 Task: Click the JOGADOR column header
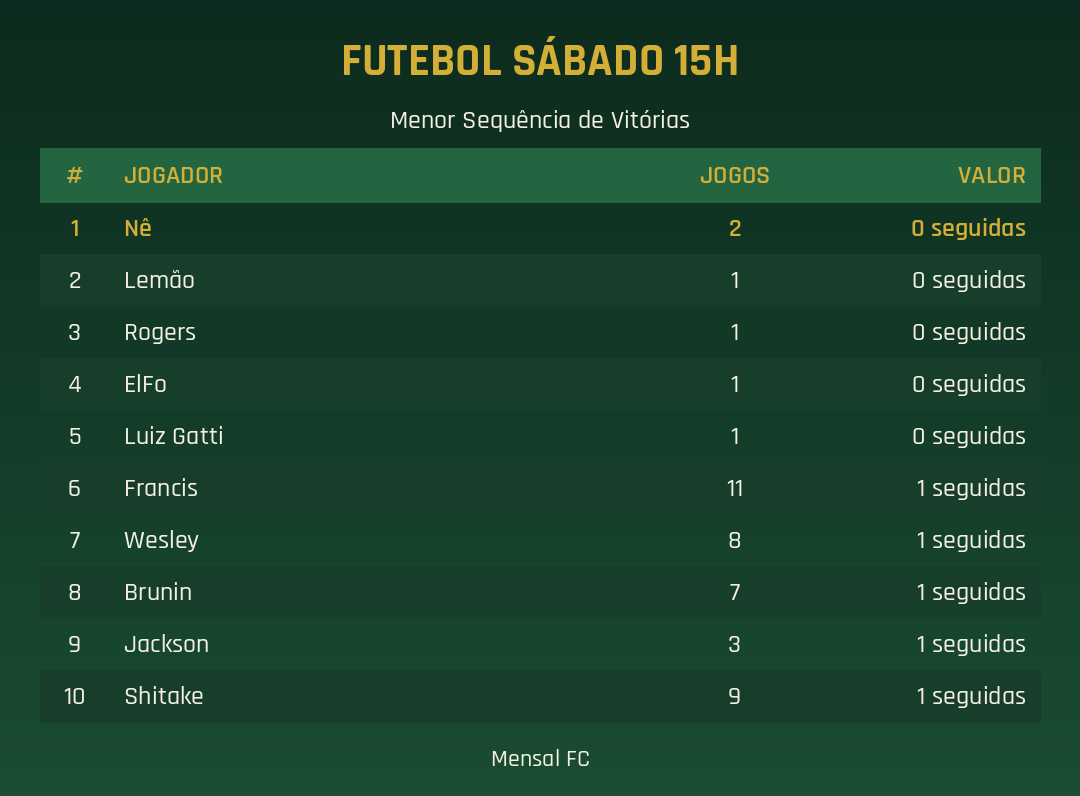(174, 176)
